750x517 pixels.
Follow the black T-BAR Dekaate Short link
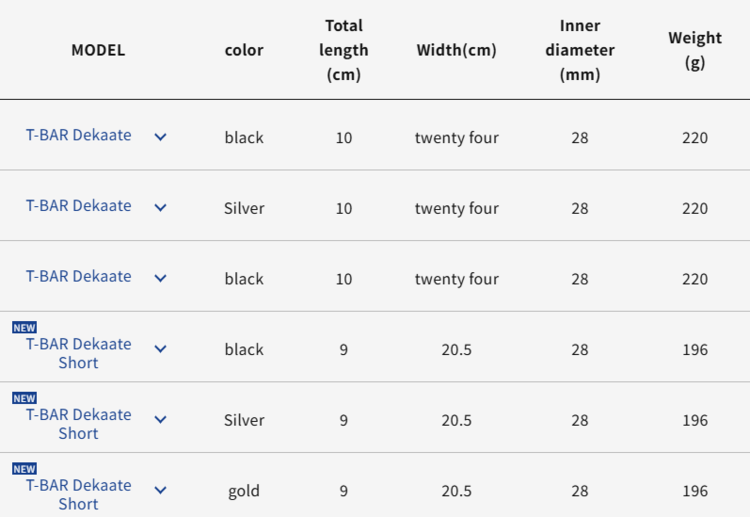point(78,353)
